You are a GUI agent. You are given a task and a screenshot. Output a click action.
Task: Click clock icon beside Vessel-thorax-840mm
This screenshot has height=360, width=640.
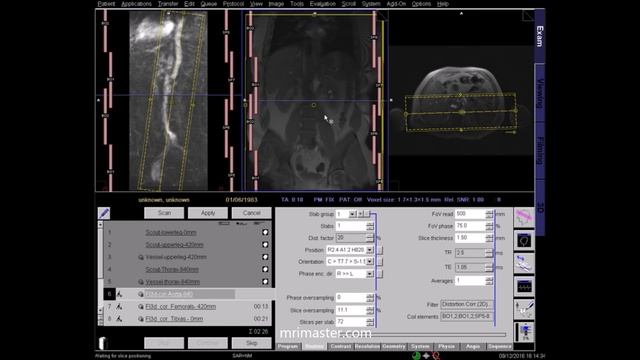141,282
